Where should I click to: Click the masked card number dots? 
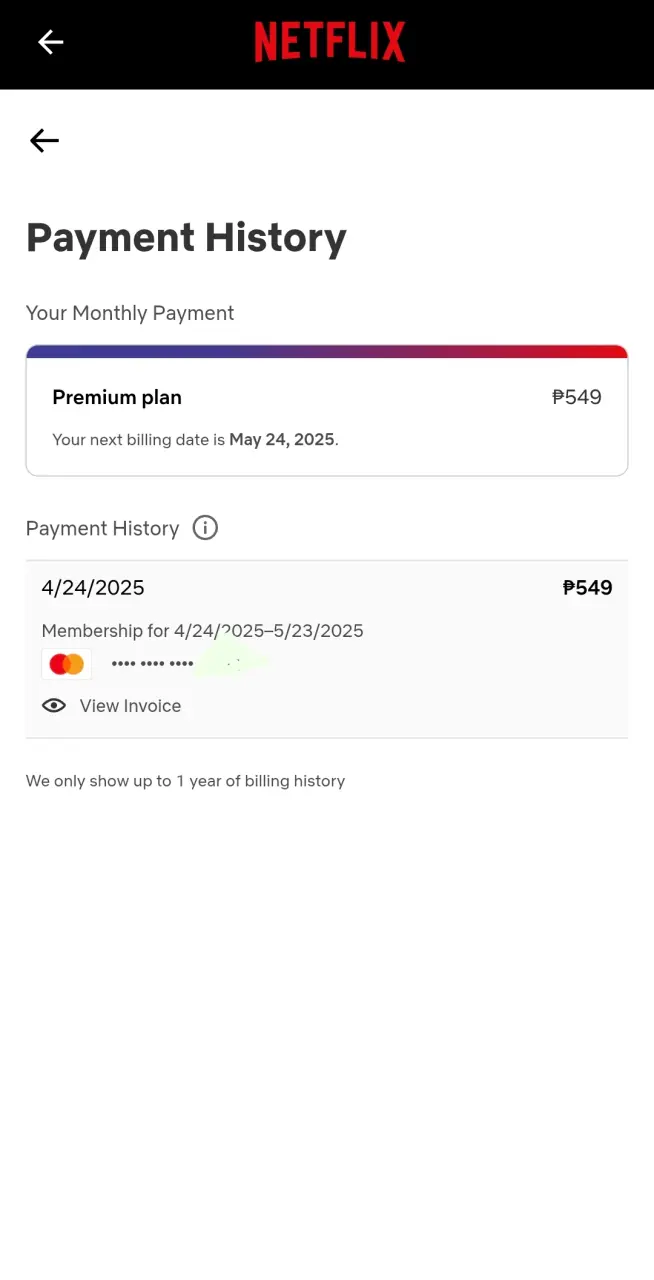(153, 664)
